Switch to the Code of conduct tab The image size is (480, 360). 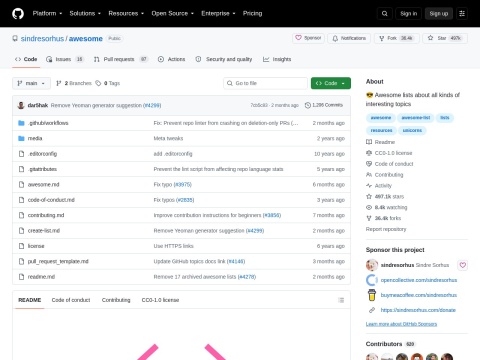click(71, 300)
